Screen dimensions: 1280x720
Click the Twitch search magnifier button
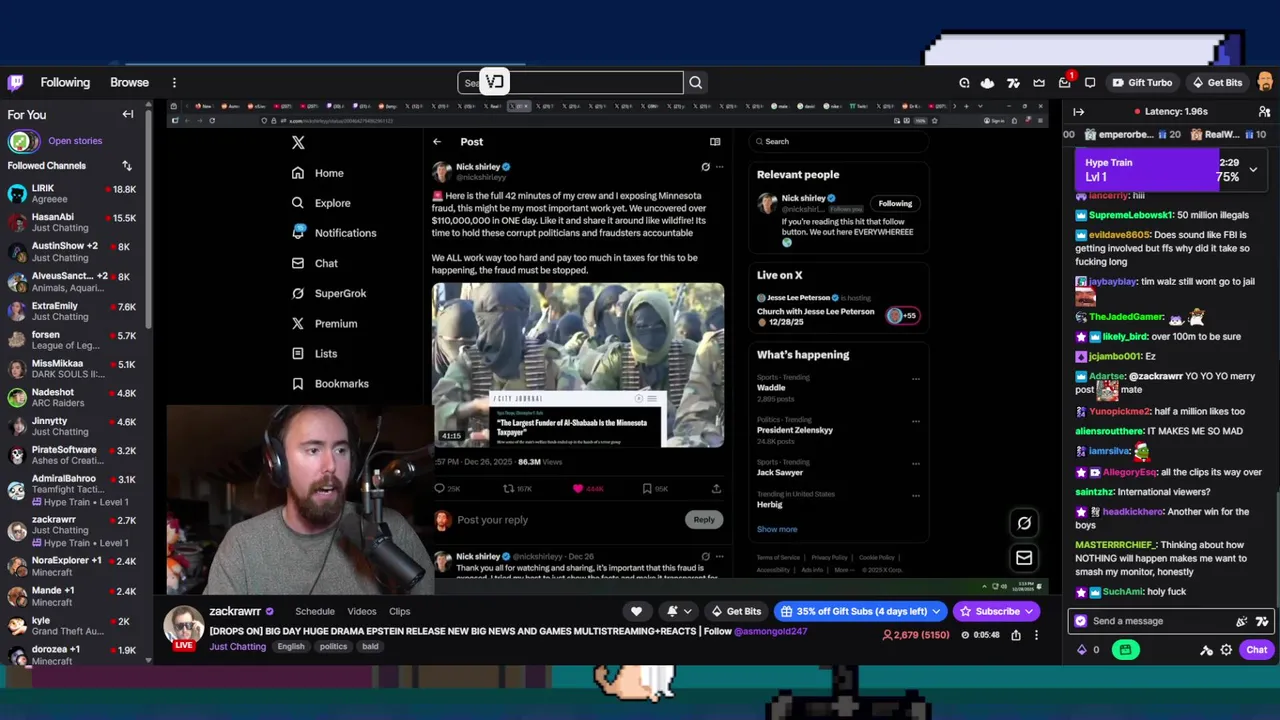pos(696,83)
